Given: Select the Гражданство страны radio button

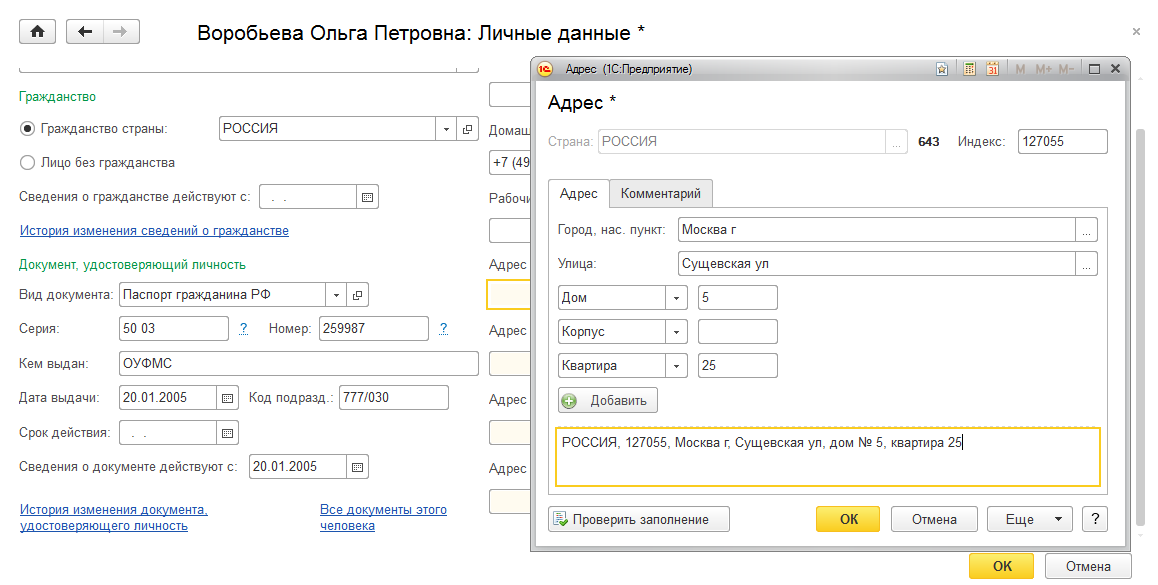Looking at the screenshot, I should [x=28, y=129].
